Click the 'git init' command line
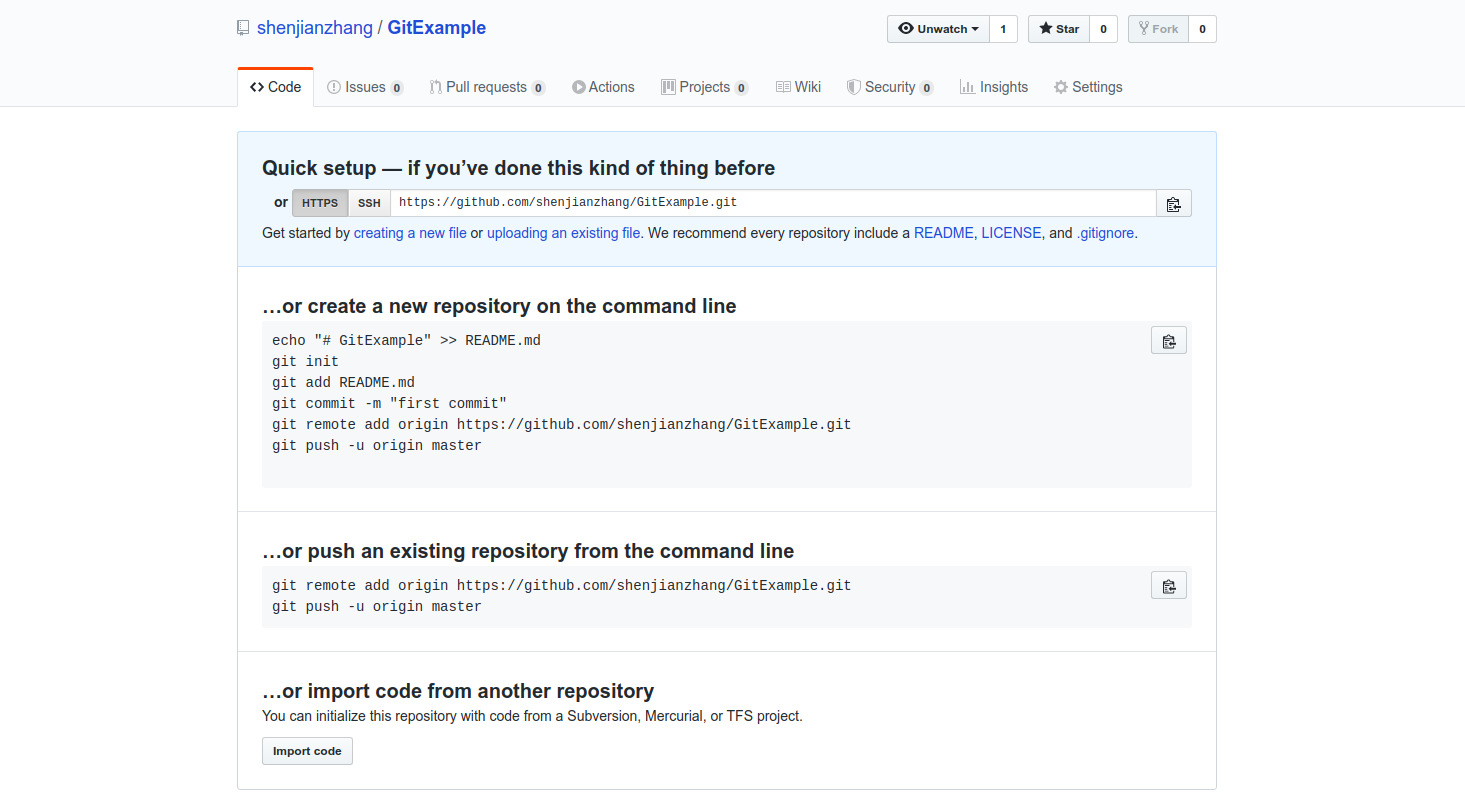 point(305,362)
